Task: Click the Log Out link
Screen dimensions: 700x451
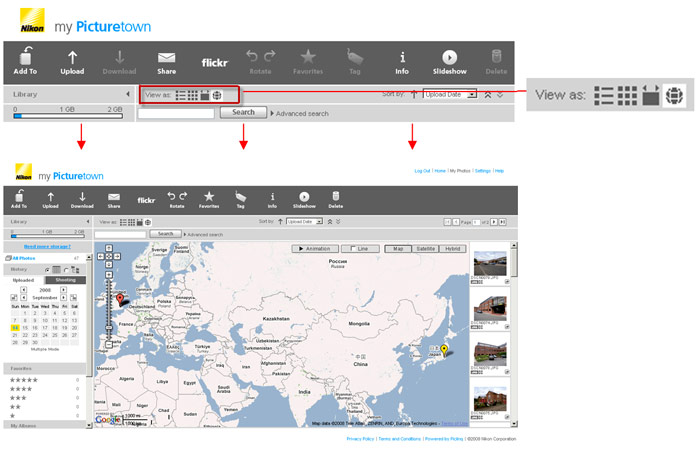Action: 422,171
